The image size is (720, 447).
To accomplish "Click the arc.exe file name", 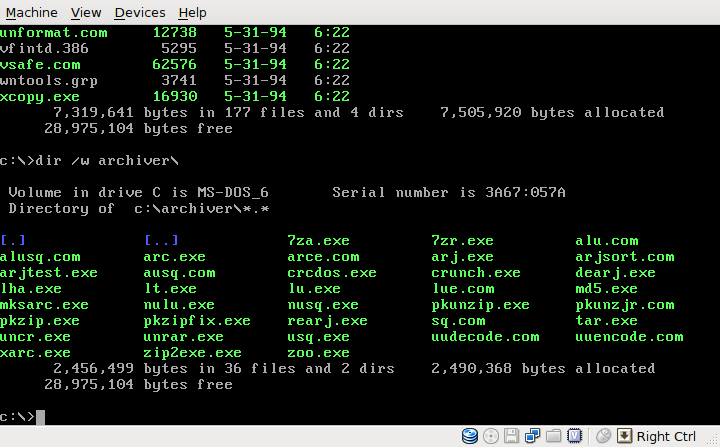I will [x=174, y=257].
